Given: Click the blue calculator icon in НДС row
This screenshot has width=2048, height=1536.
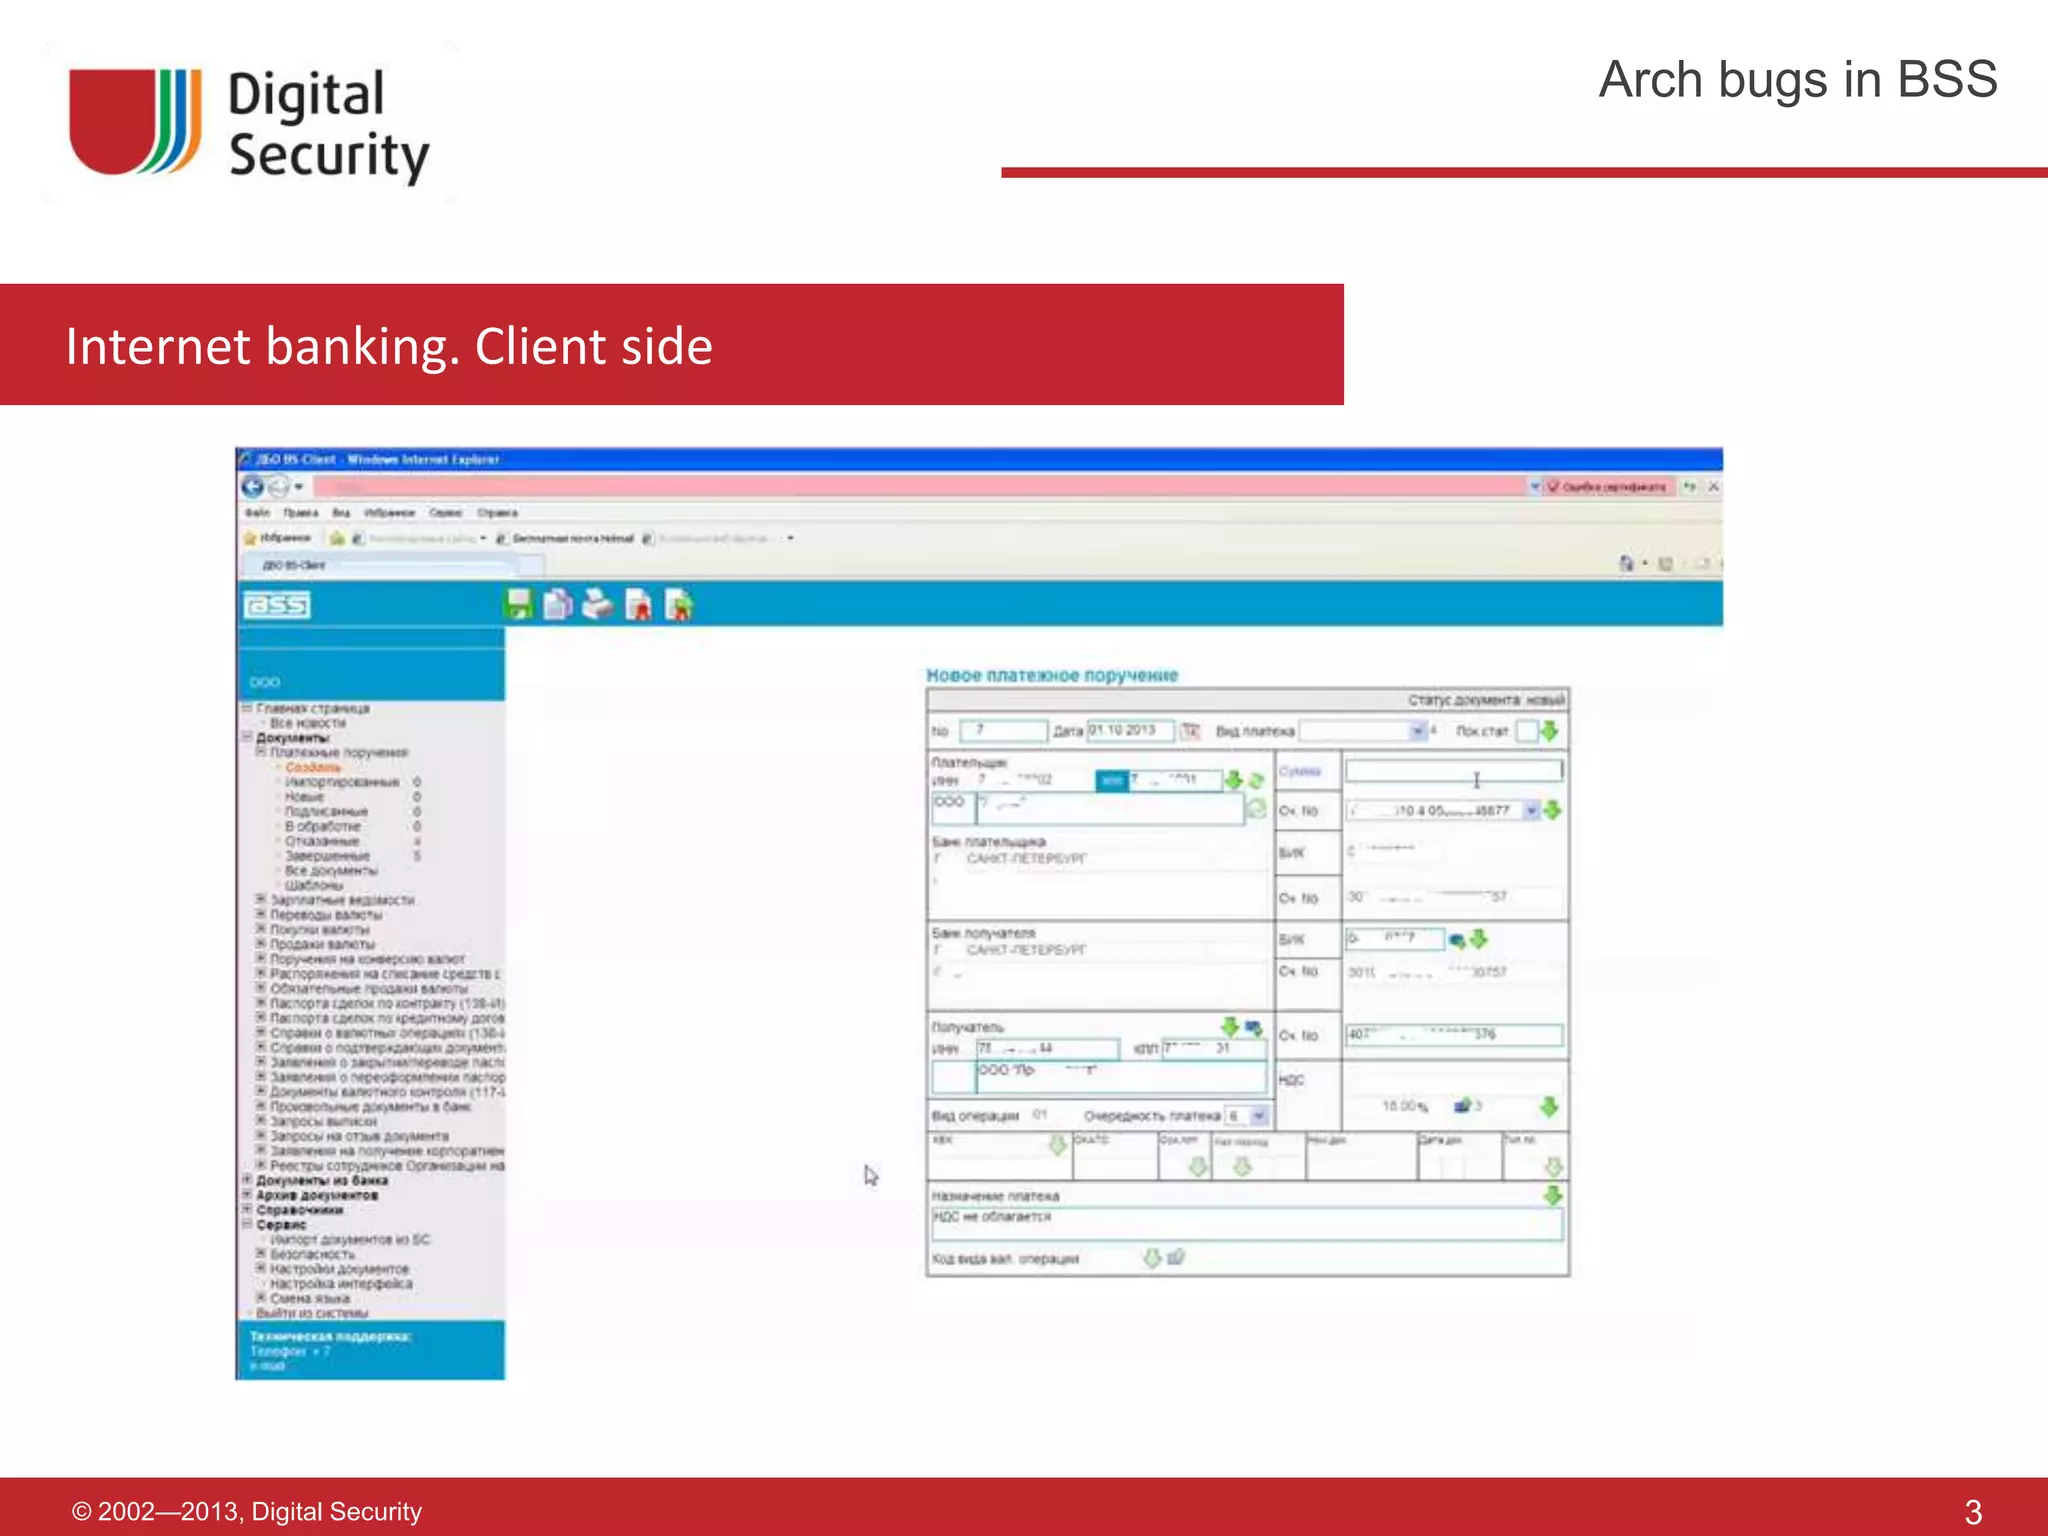Looking at the screenshot, I should pyautogui.click(x=1464, y=1106).
